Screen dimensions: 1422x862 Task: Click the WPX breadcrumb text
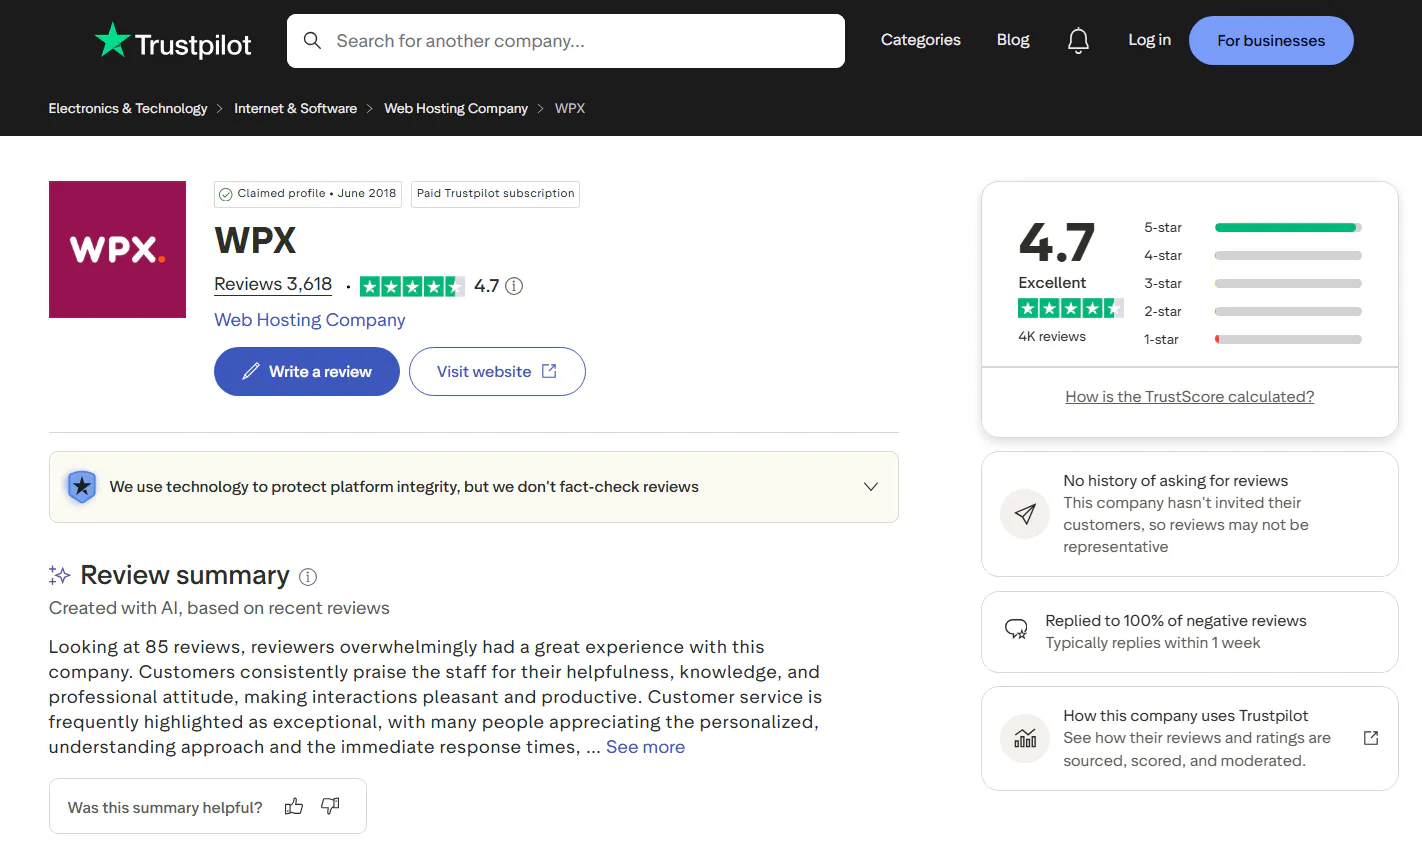570,108
